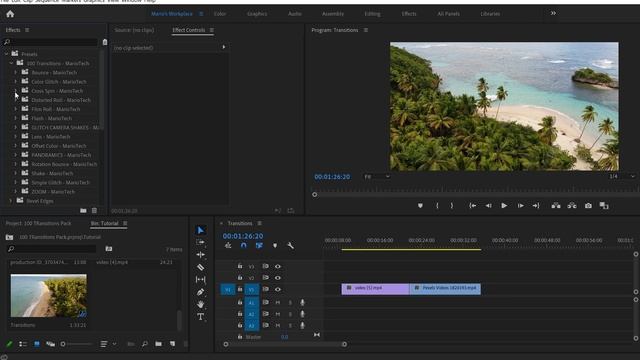Image resolution: width=640 pixels, height=360 pixels.
Task: Click Mark Out button
Action: pos(452,206)
